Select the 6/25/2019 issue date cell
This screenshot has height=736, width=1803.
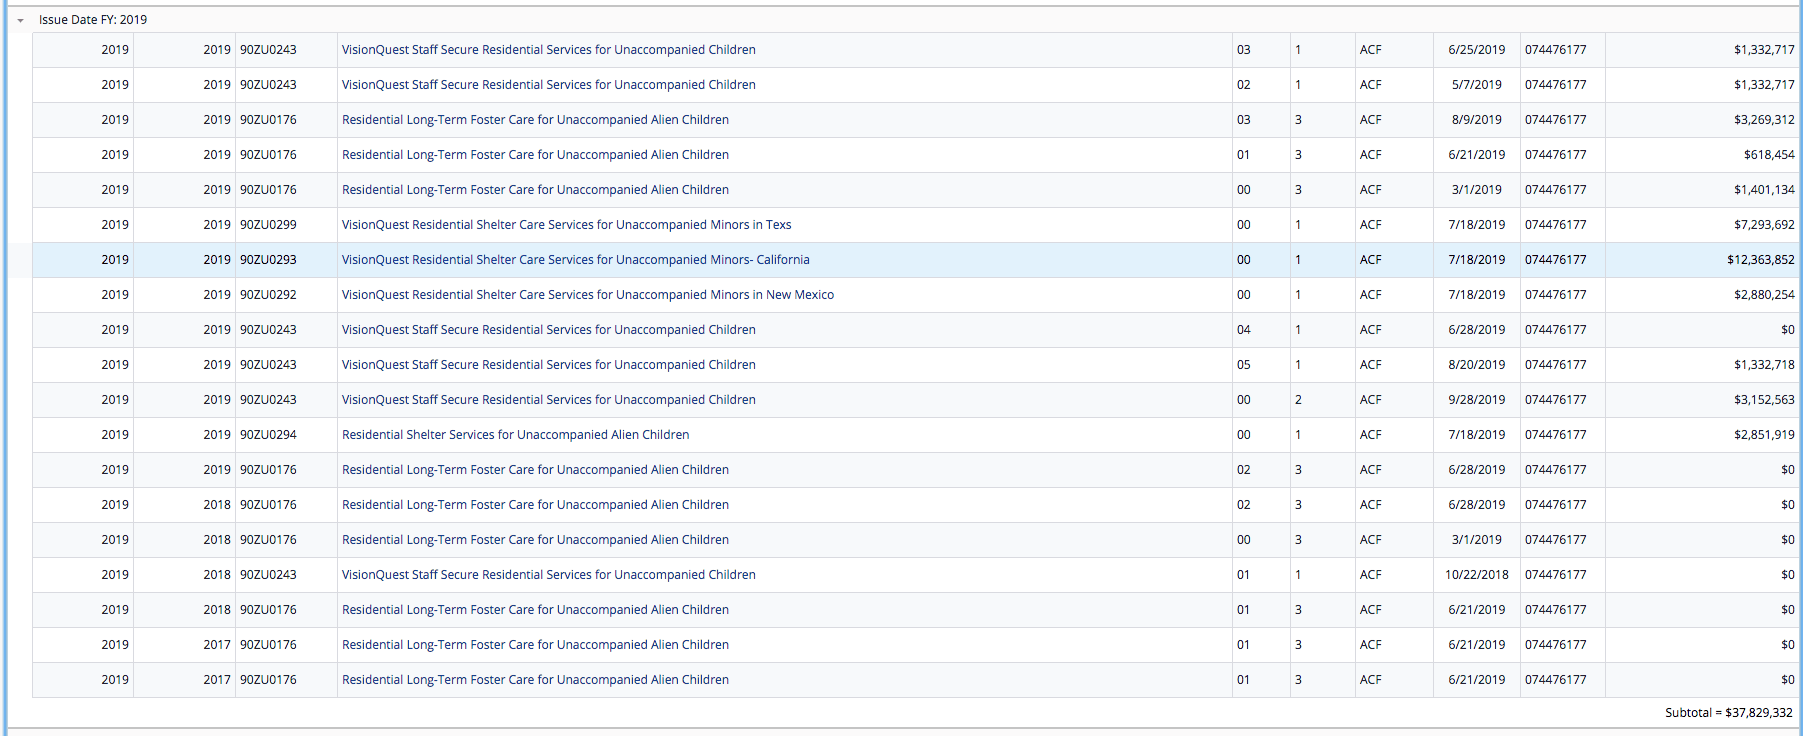pyautogui.click(x=1477, y=50)
